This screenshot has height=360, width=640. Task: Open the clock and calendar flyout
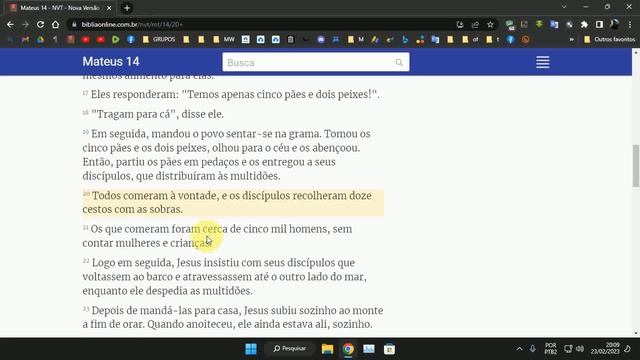click(x=605, y=349)
